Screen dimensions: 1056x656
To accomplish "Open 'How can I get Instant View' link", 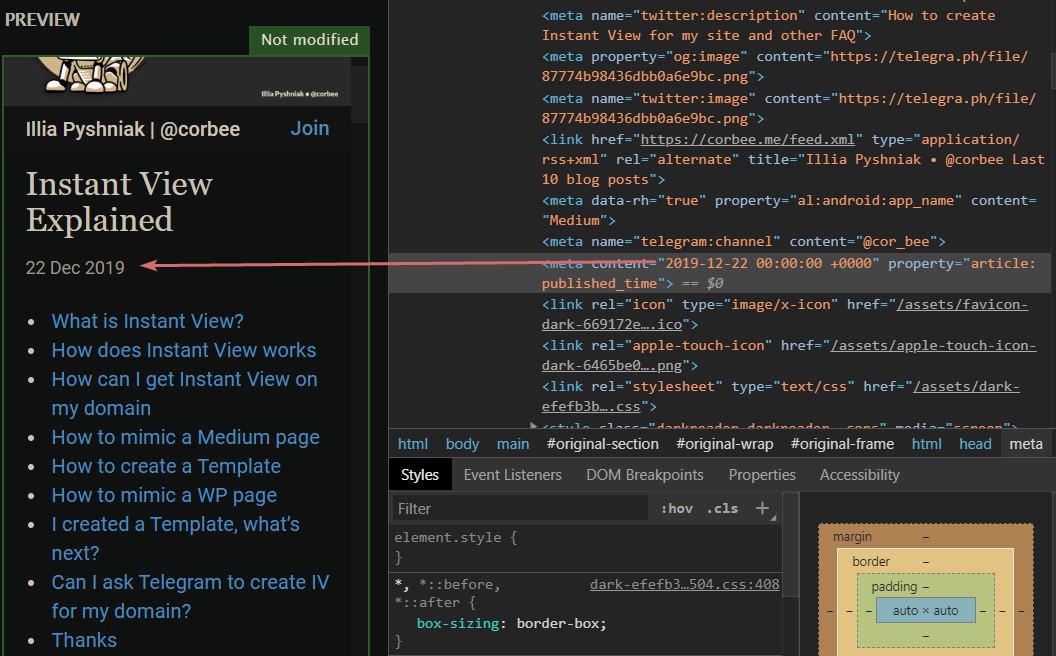I will (x=185, y=393).
